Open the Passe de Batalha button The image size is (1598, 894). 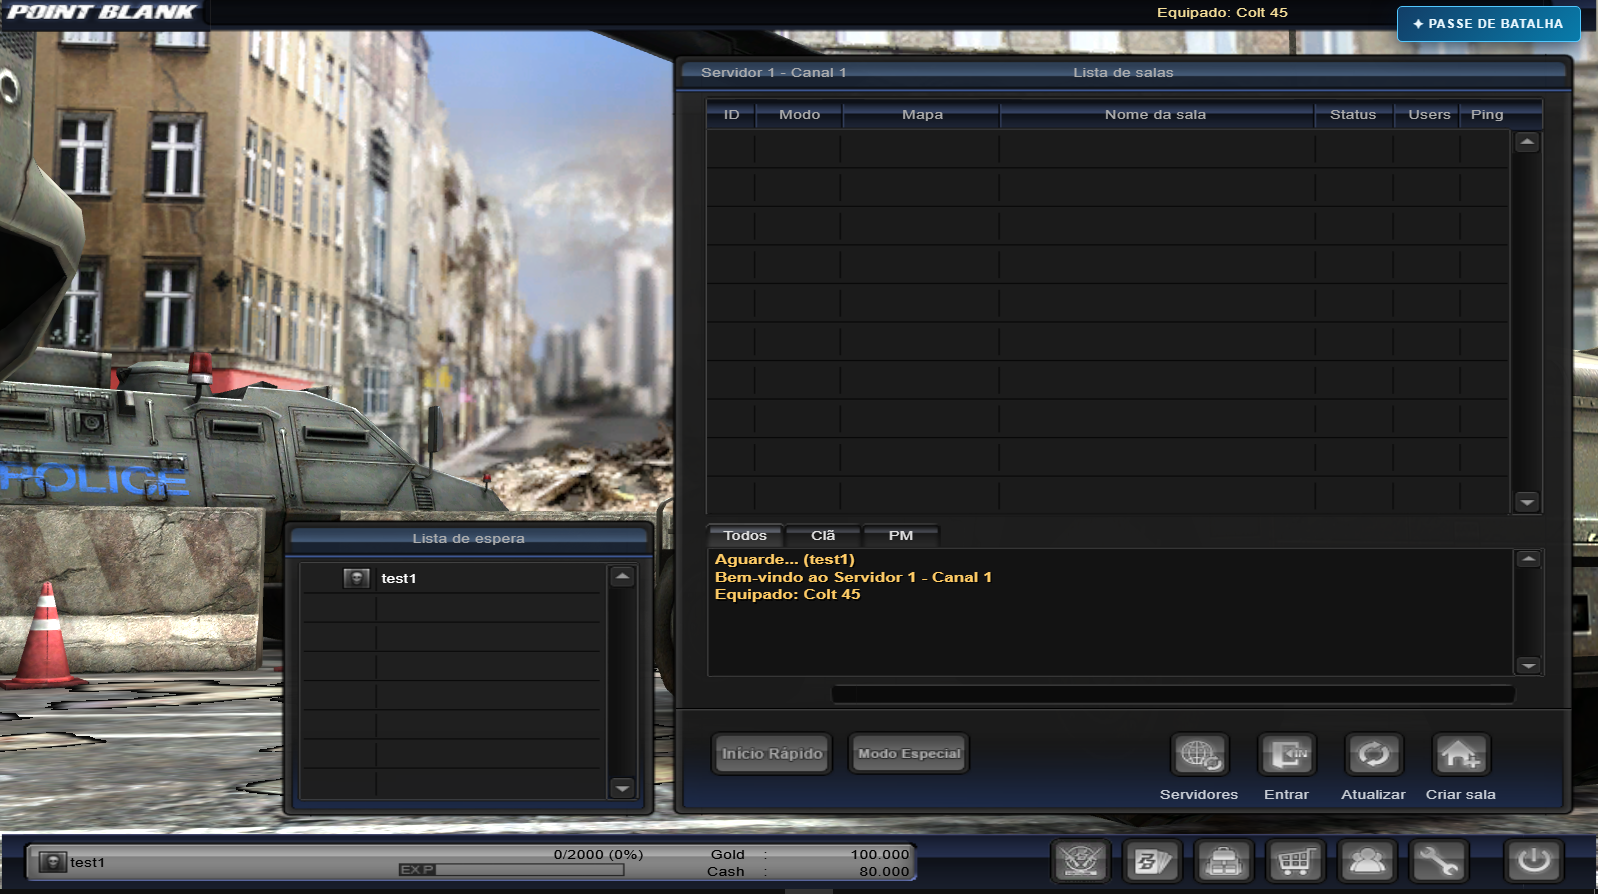[1488, 23]
